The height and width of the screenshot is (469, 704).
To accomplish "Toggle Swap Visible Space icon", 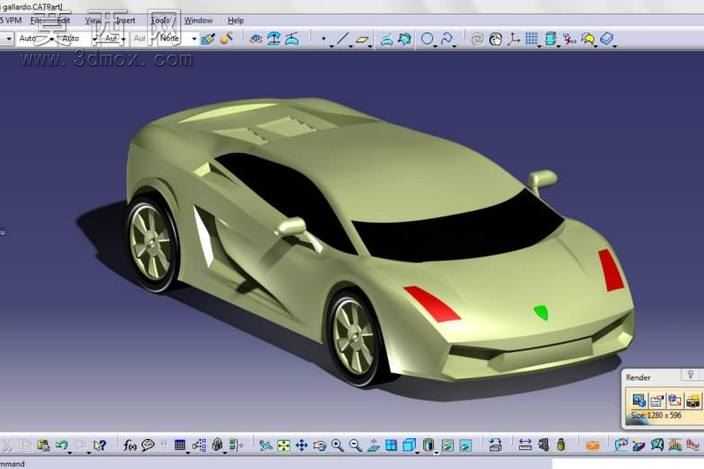I will pos(466,445).
